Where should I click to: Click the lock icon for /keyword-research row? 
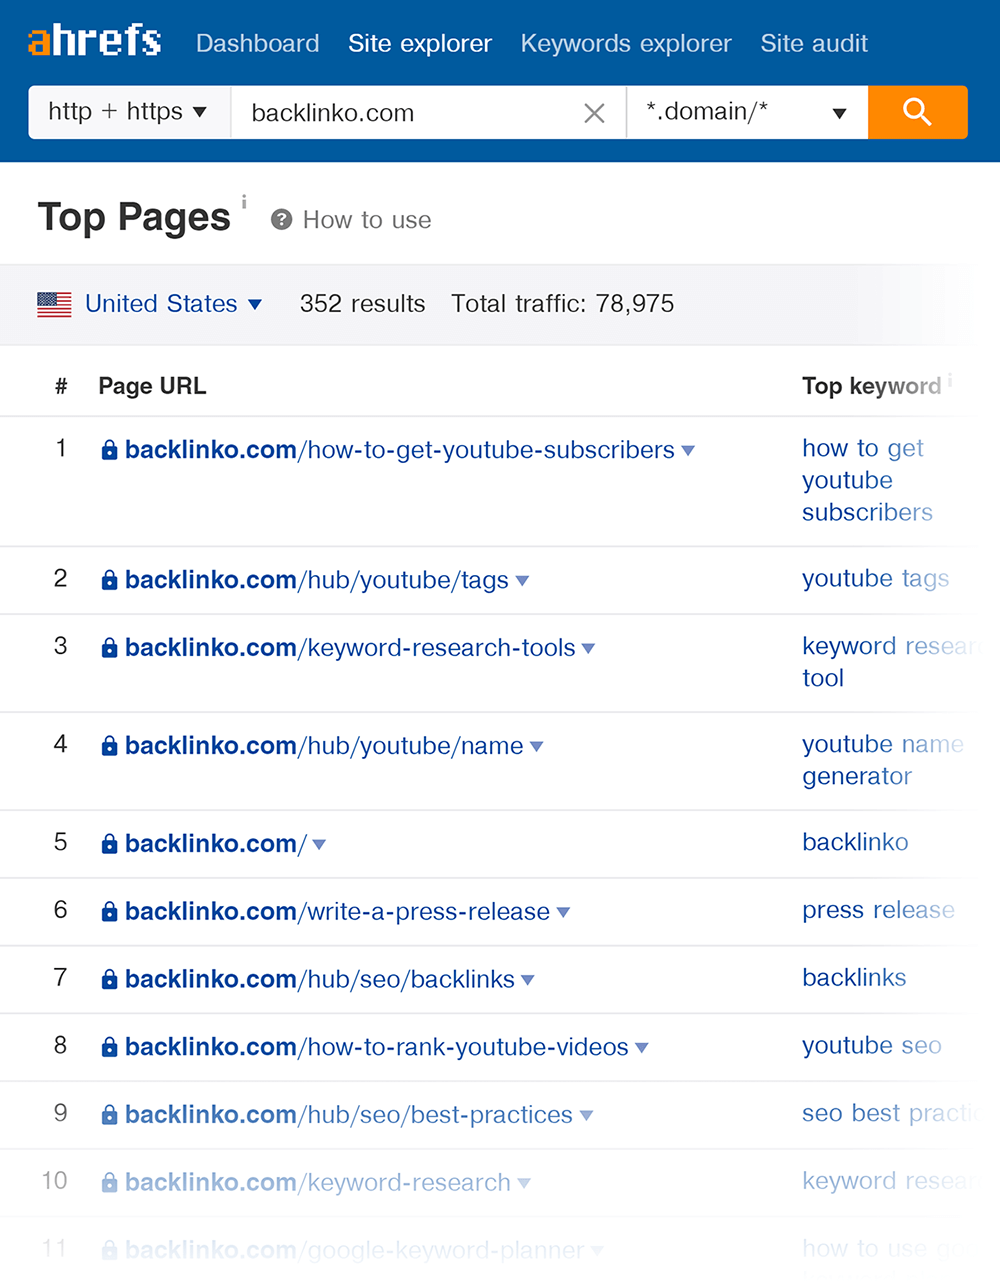tap(110, 1184)
